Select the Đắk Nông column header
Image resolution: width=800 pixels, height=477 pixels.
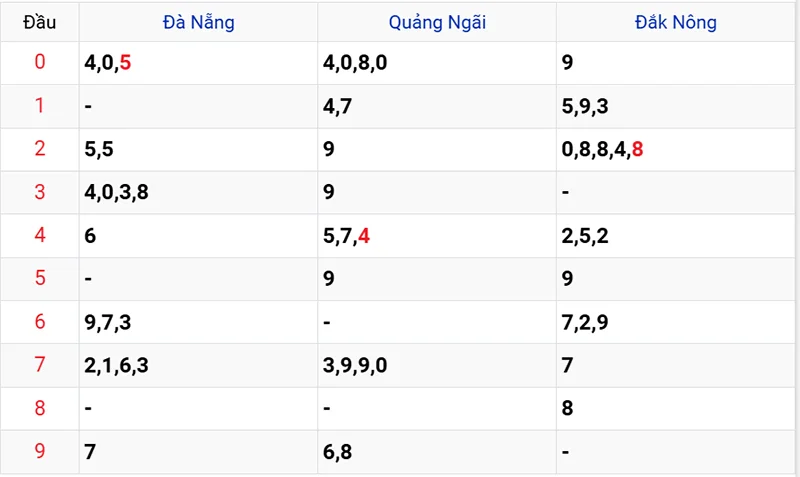[x=675, y=22]
